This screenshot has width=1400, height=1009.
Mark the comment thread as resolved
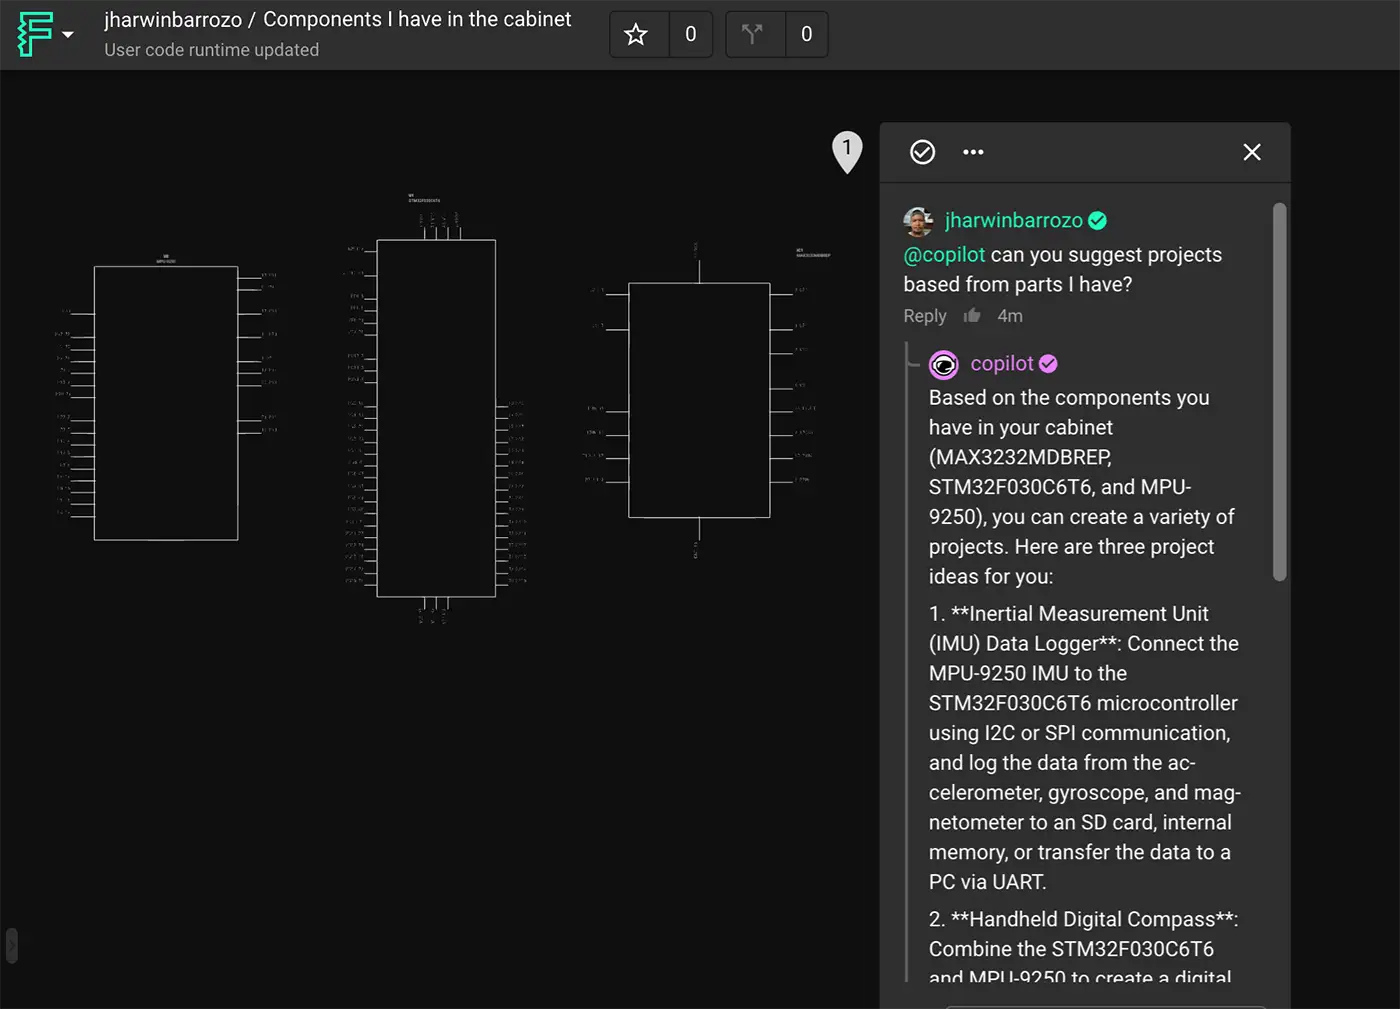pyautogui.click(x=922, y=152)
